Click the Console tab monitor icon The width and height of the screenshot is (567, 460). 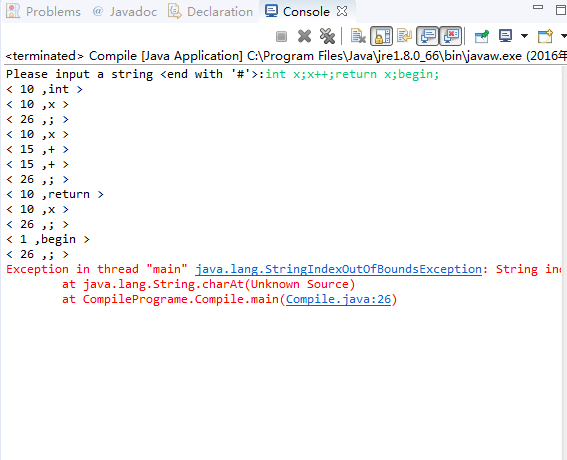tap(271, 11)
